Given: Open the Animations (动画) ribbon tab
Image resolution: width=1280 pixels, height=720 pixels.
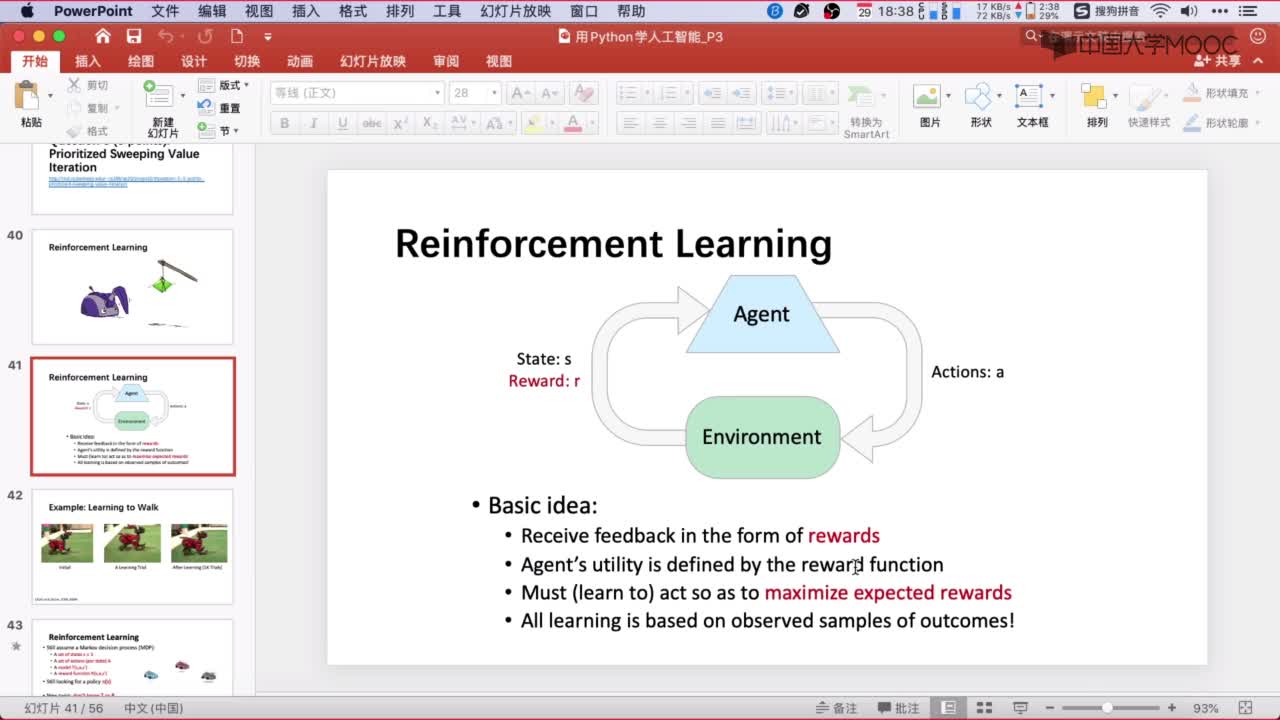Looking at the screenshot, I should click(x=300, y=61).
